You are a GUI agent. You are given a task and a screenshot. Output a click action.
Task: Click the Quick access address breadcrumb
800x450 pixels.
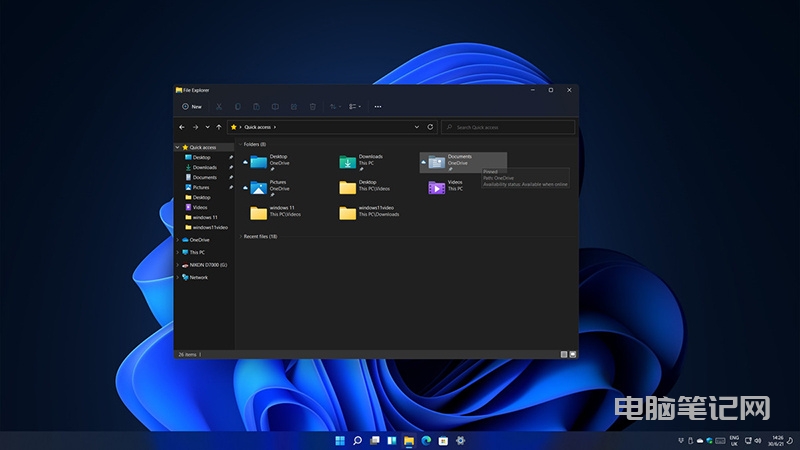click(257, 127)
